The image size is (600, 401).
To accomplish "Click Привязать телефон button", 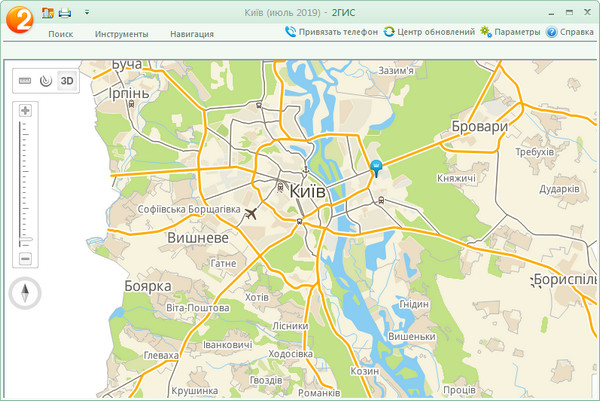I will [x=331, y=32].
